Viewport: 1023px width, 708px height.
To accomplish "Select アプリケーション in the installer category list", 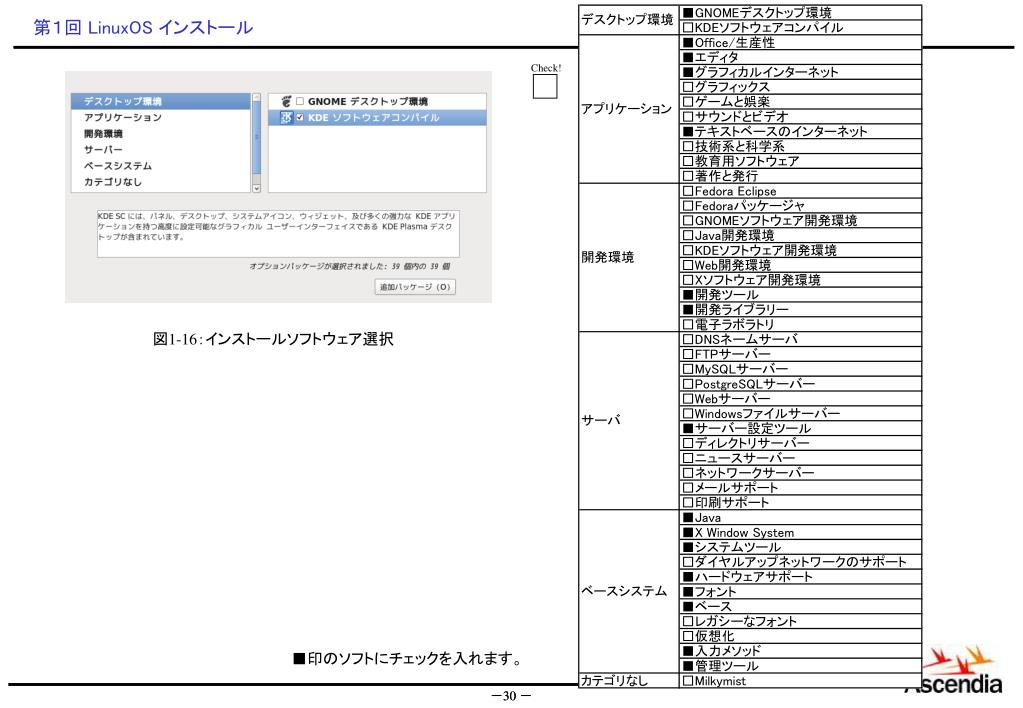I will 160,117.
